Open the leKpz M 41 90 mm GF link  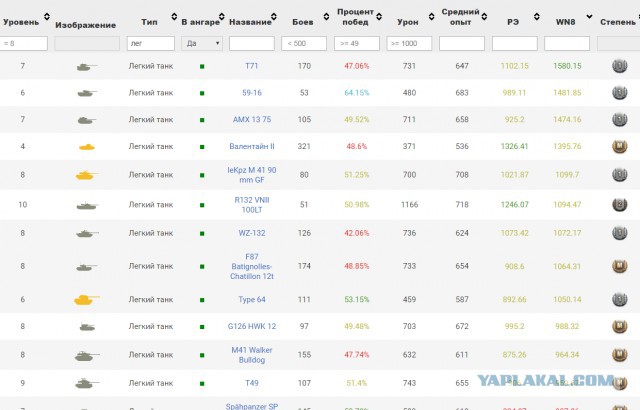[x=251, y=175]
